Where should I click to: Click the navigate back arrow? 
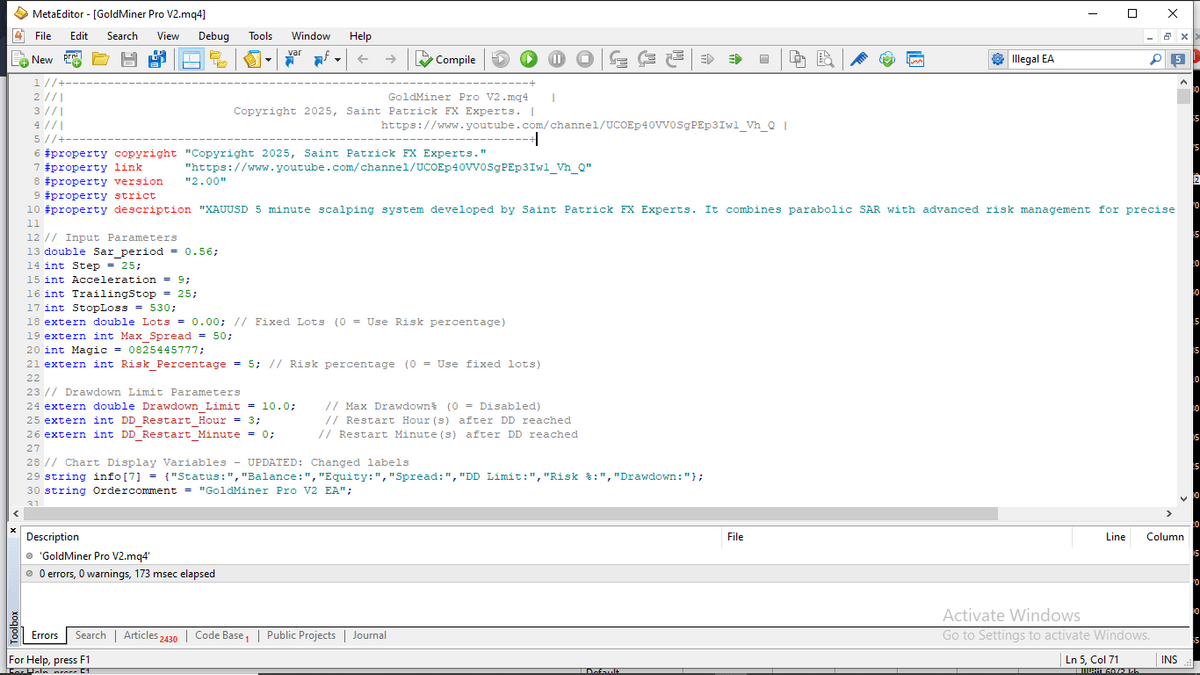tap(364, 59)
